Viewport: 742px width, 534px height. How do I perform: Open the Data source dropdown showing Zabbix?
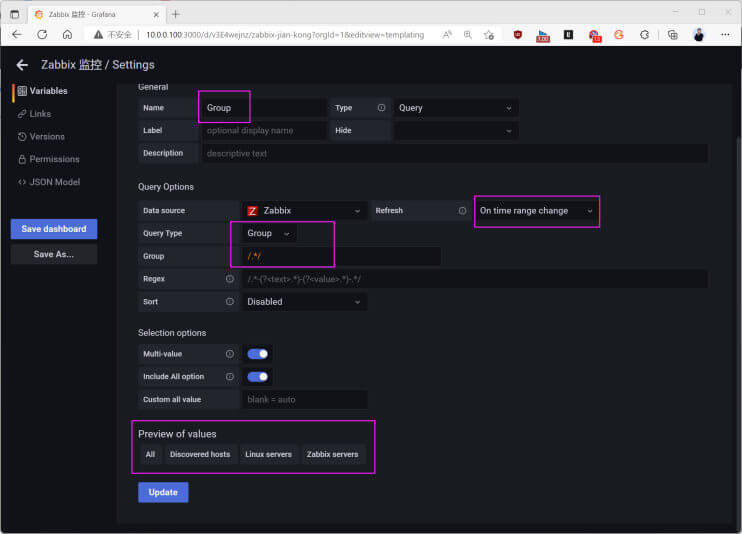point(305,211)
